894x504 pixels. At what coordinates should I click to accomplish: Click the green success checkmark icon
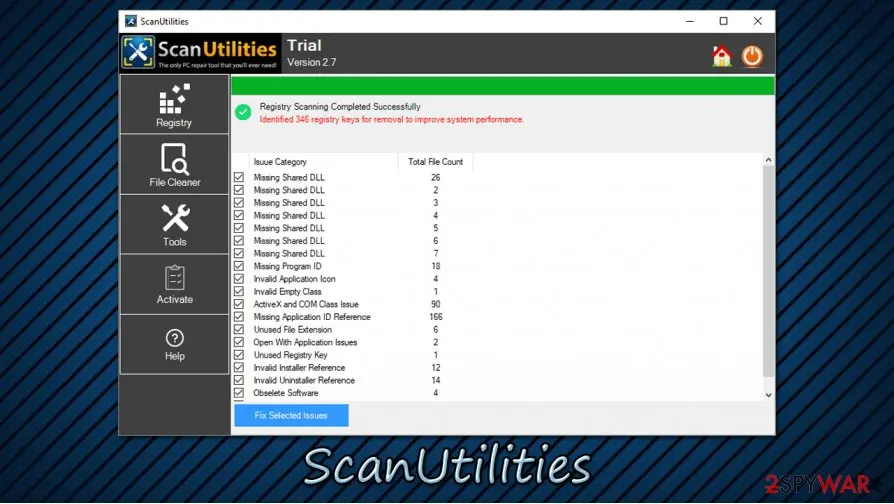click(243, 112)
